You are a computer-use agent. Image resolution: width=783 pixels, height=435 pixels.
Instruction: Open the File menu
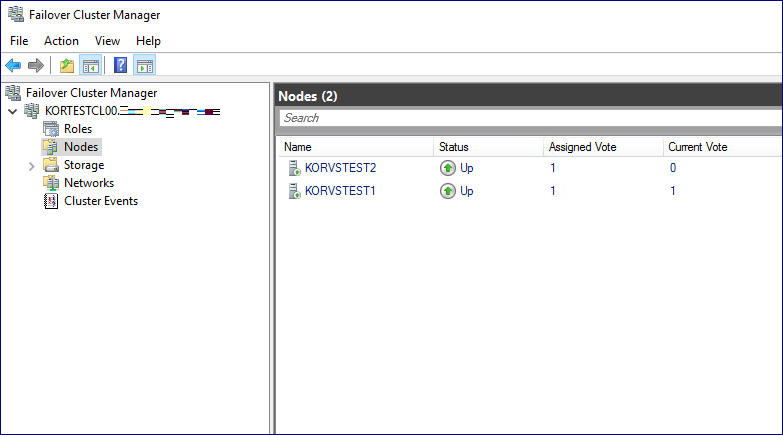point(19,41)
